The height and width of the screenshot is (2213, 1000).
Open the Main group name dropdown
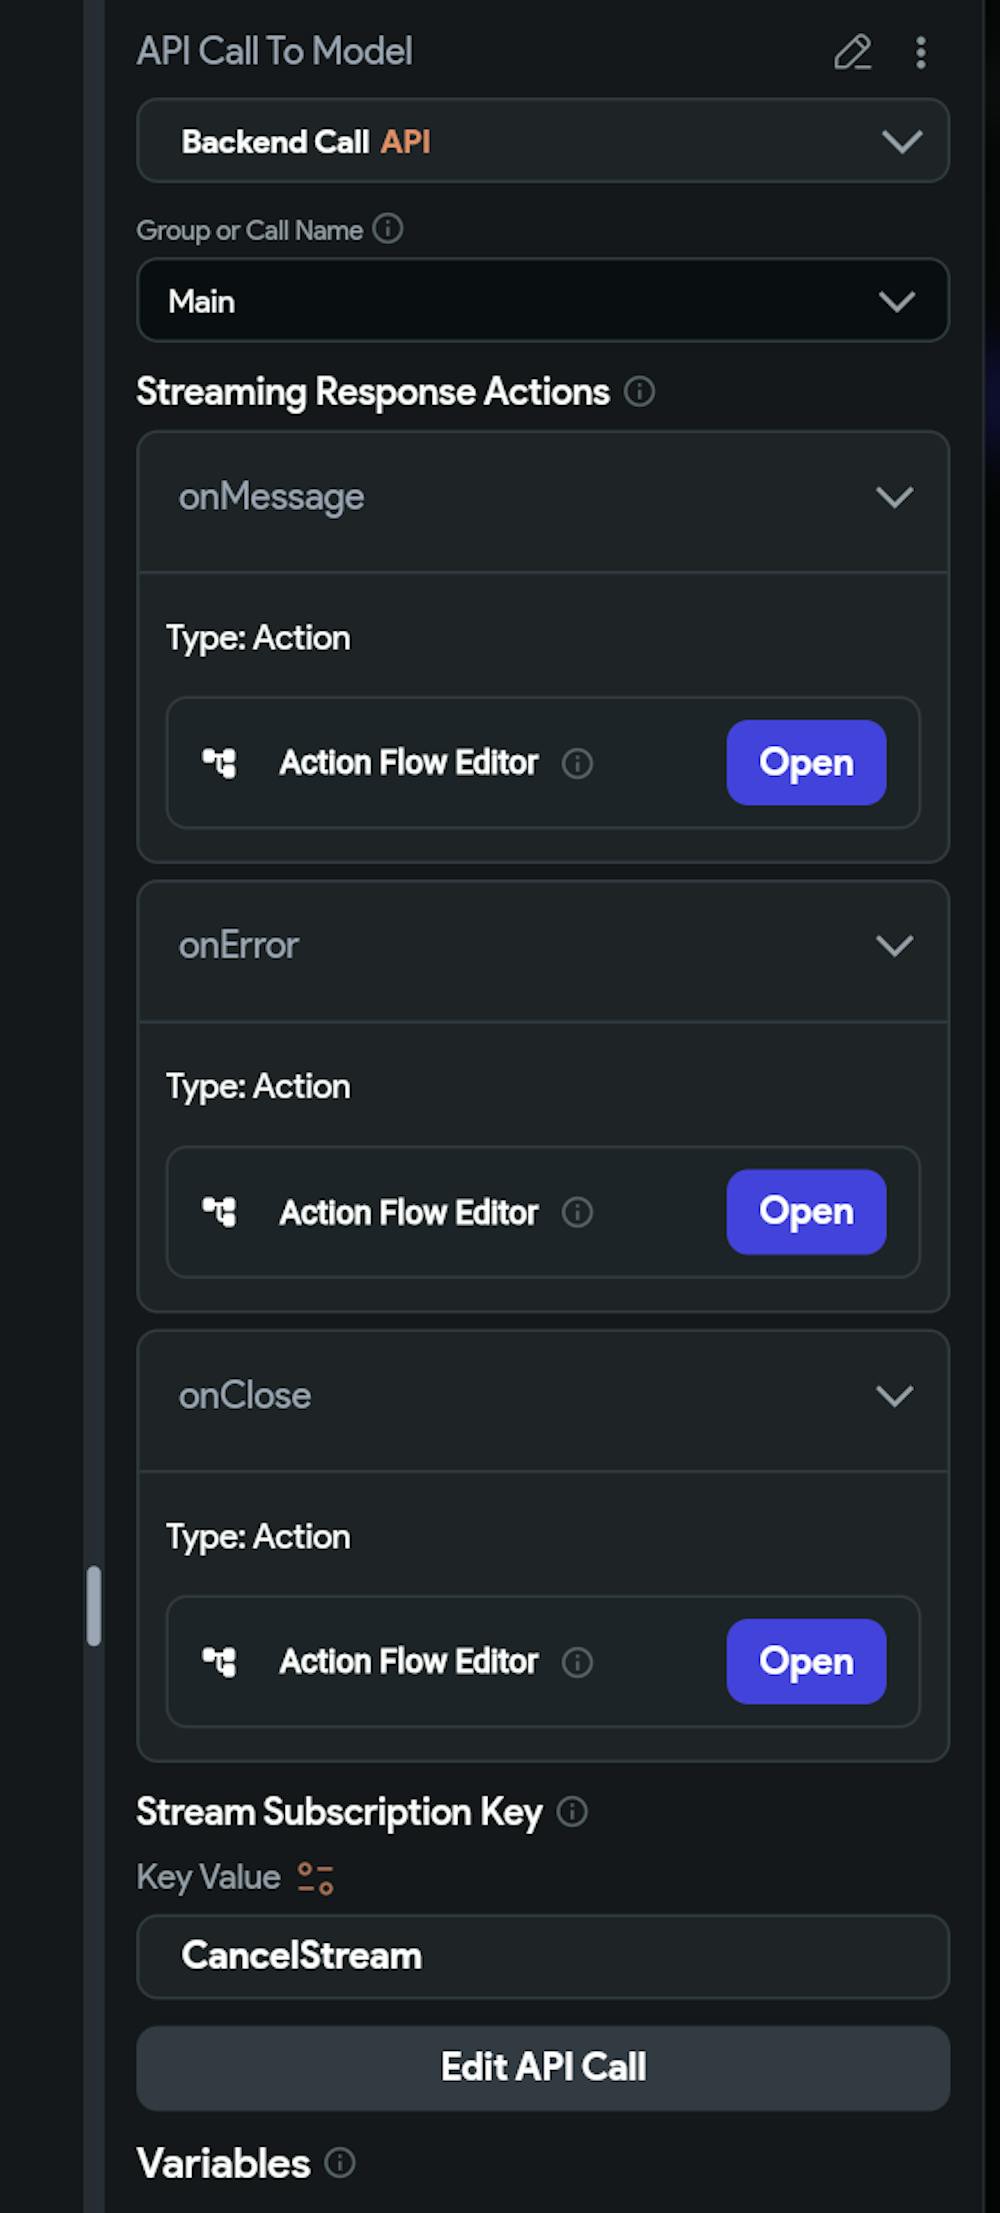(x=543, y=301)
